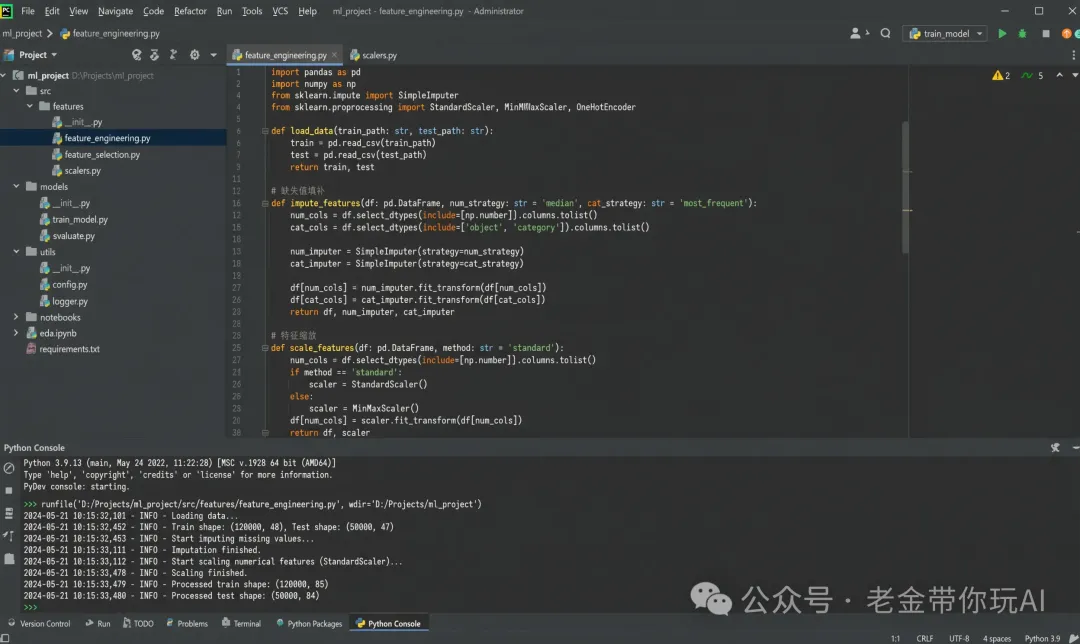Viewport: 1080px width, 644px height.
Task: Open Search Everywhere magnifier icon
Action: pyautogui.click(x=886, y=33)
